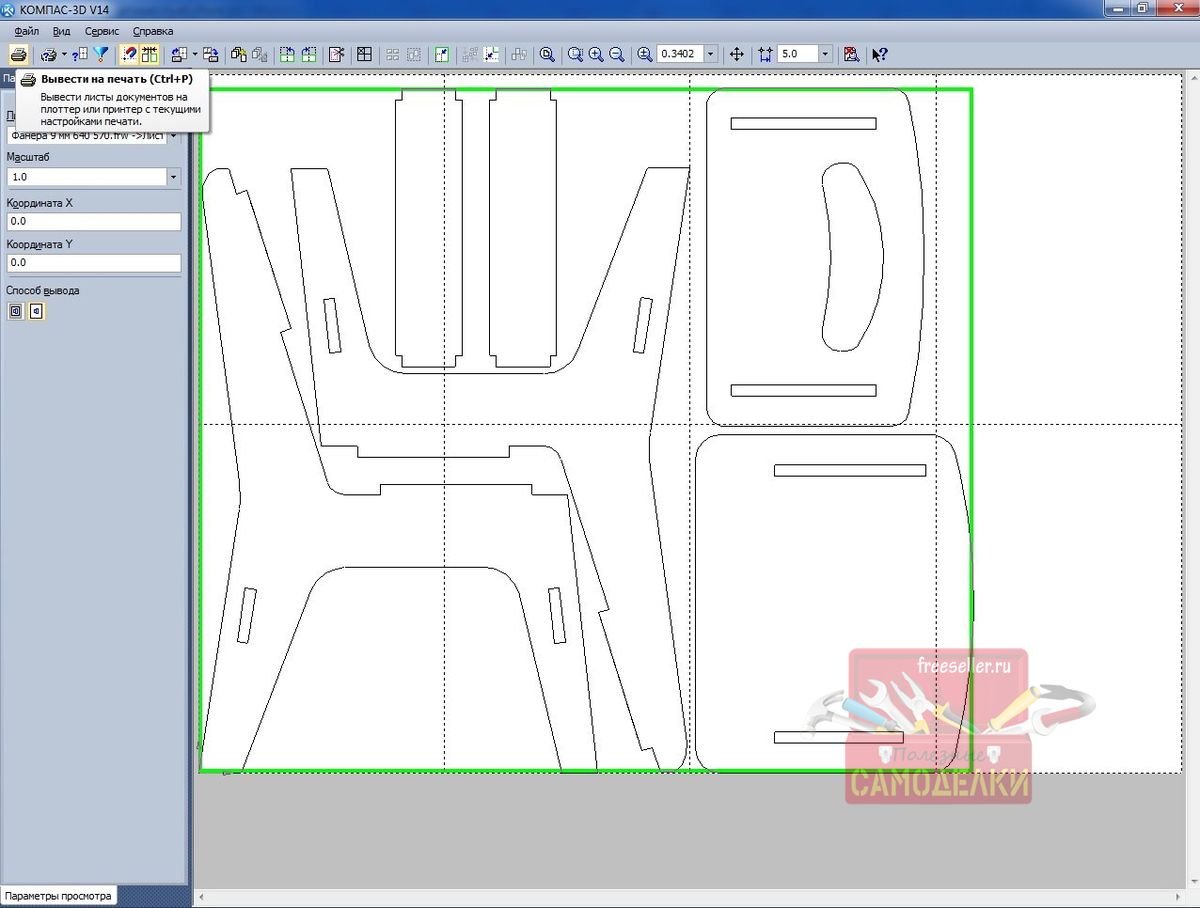
Task: Click the PDF export icon near help
Action: click(851, 54)
